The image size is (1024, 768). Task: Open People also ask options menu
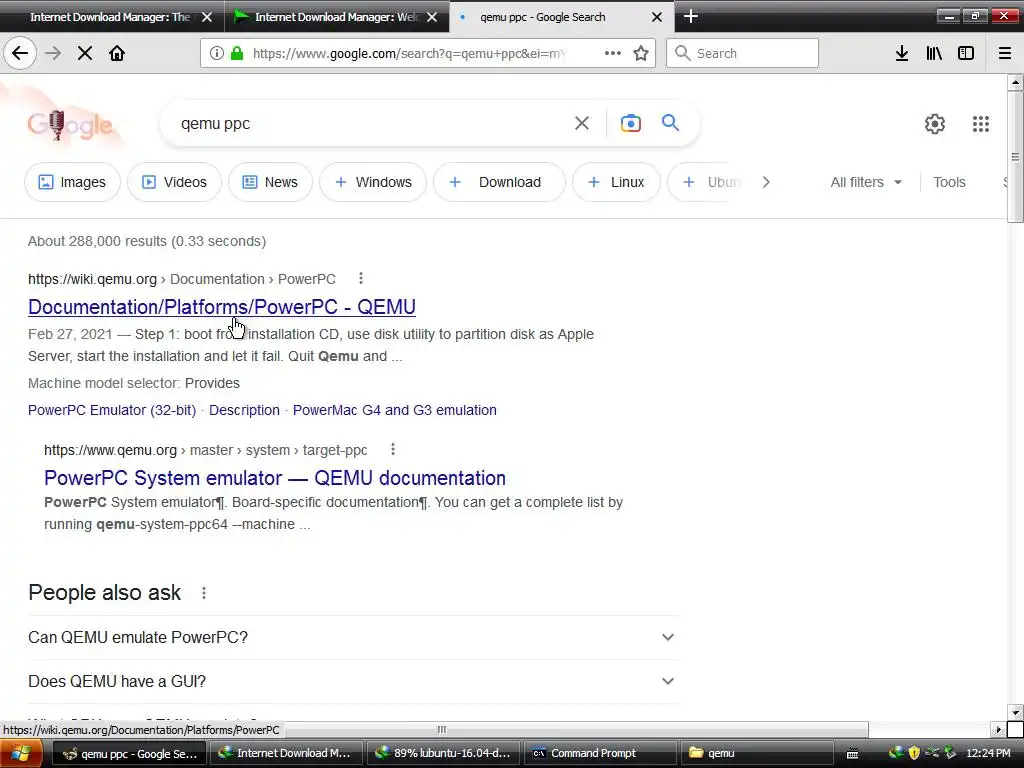tap(204, 593)
